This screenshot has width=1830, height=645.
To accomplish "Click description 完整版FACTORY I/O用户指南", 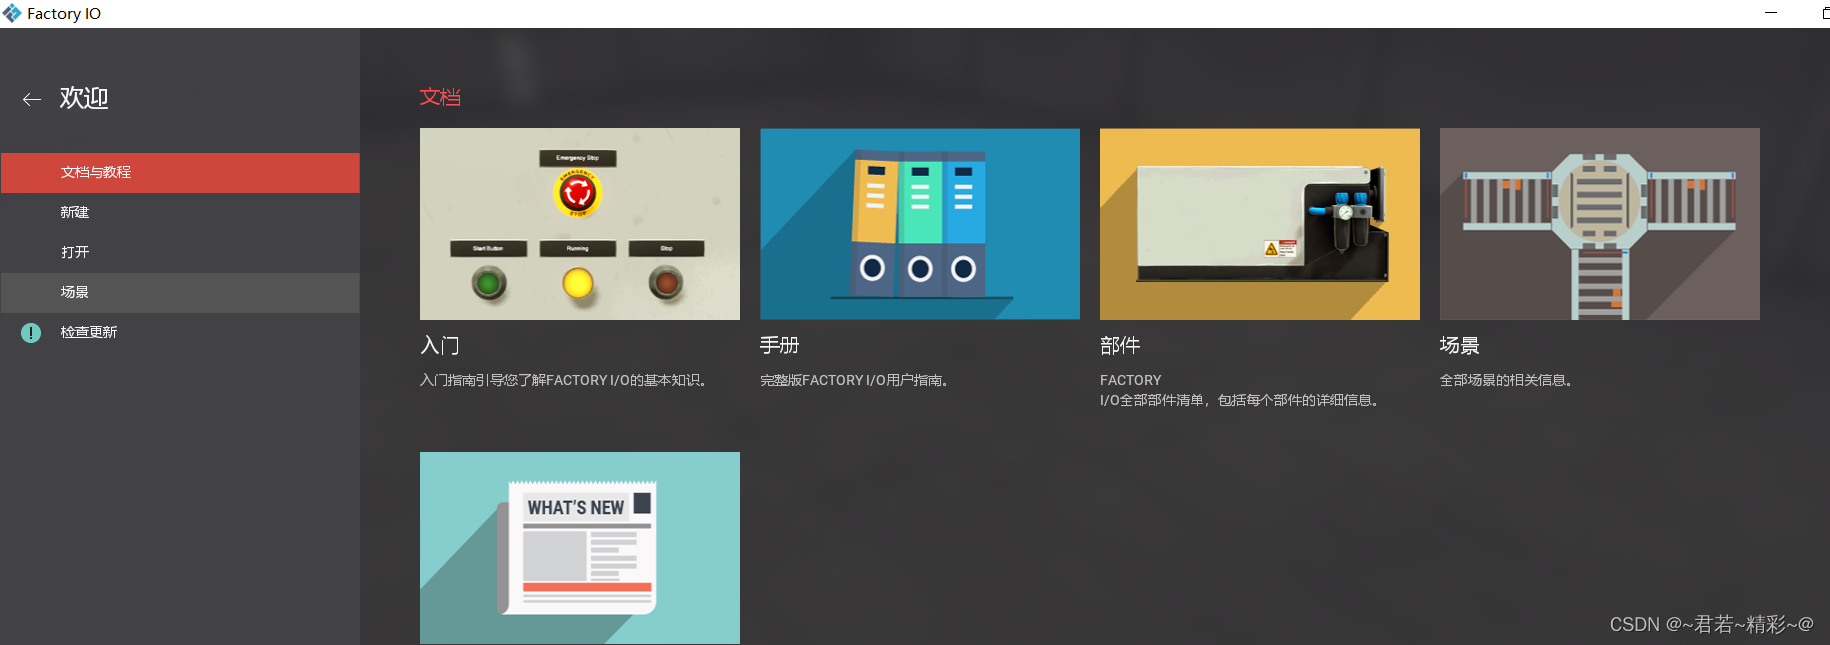I will (x=855, y=381).
